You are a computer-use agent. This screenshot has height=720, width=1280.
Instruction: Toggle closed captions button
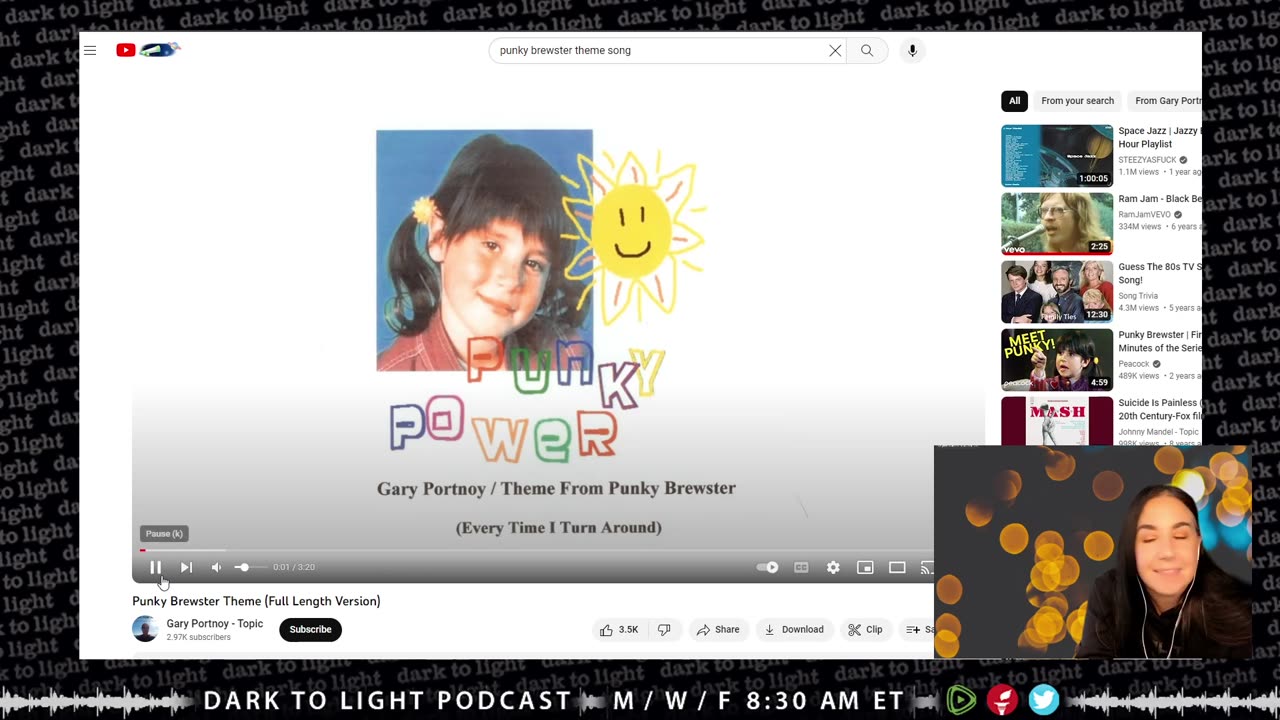(x=801, y=567)
